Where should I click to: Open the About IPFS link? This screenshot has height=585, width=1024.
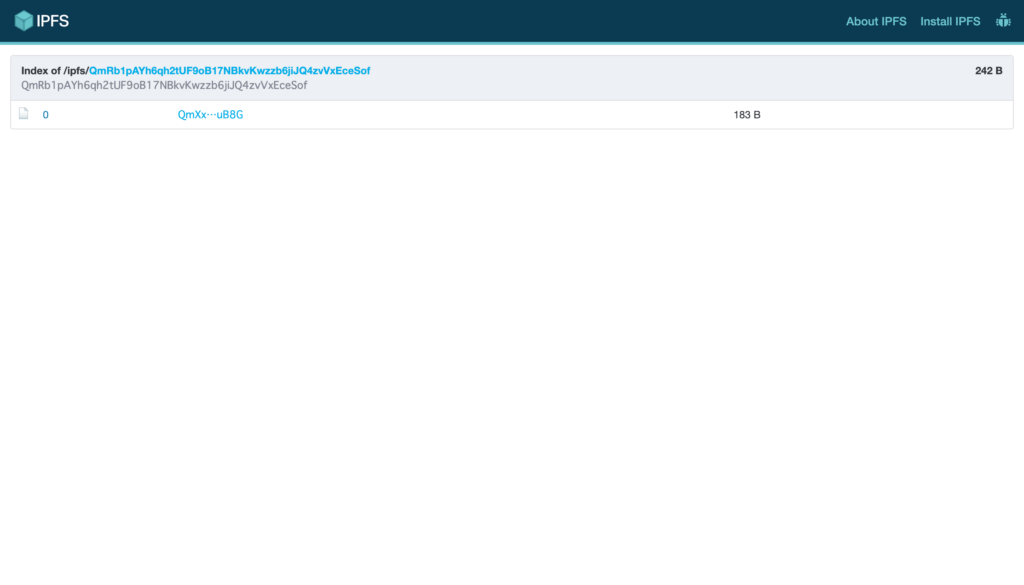pos(876,22)
